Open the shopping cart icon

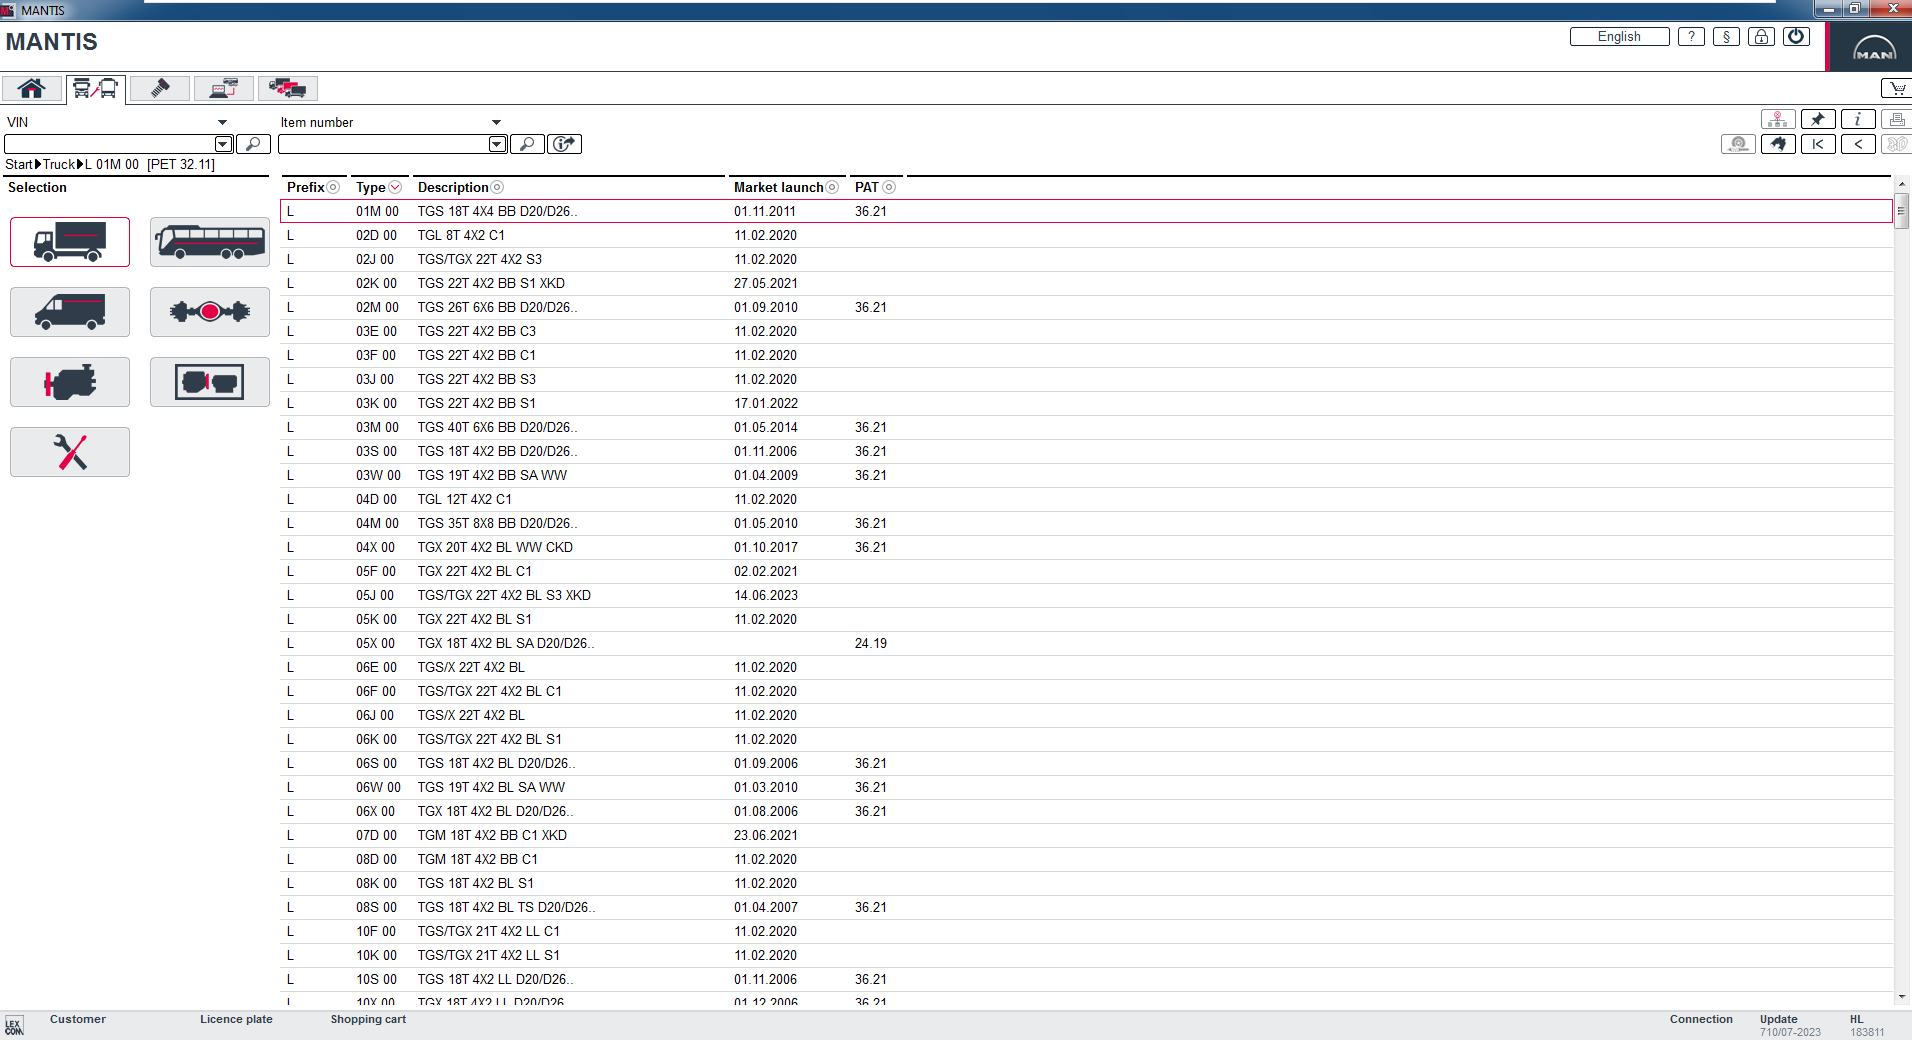(1897, 88)
